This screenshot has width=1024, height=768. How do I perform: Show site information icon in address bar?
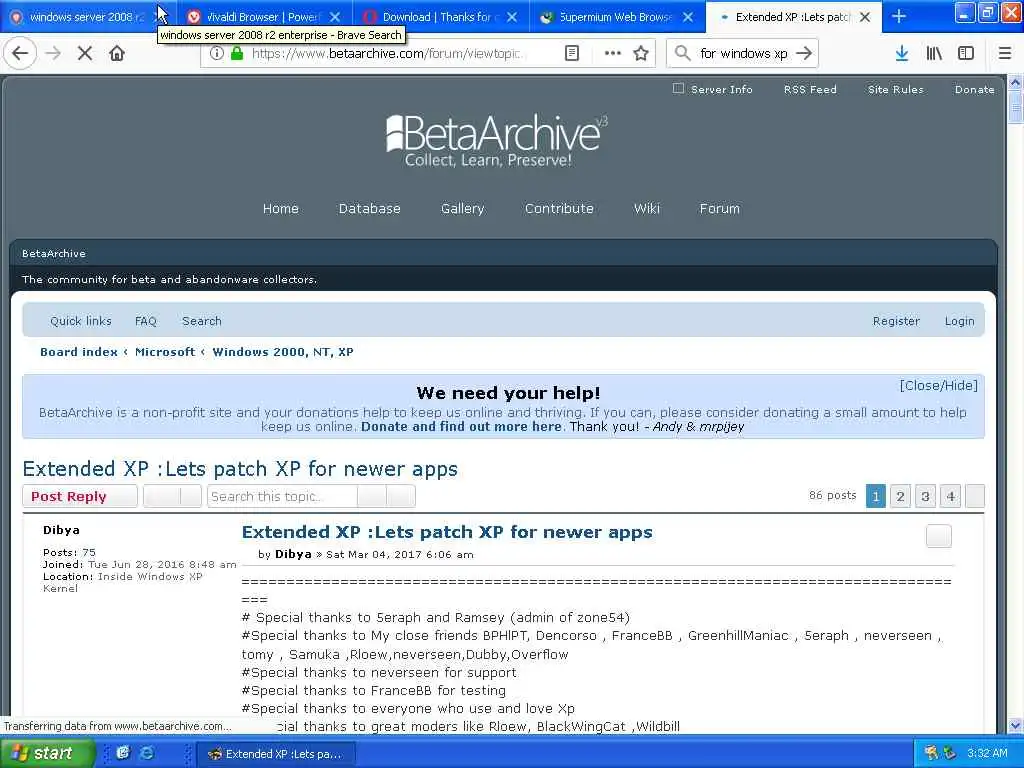coord(217,53)
